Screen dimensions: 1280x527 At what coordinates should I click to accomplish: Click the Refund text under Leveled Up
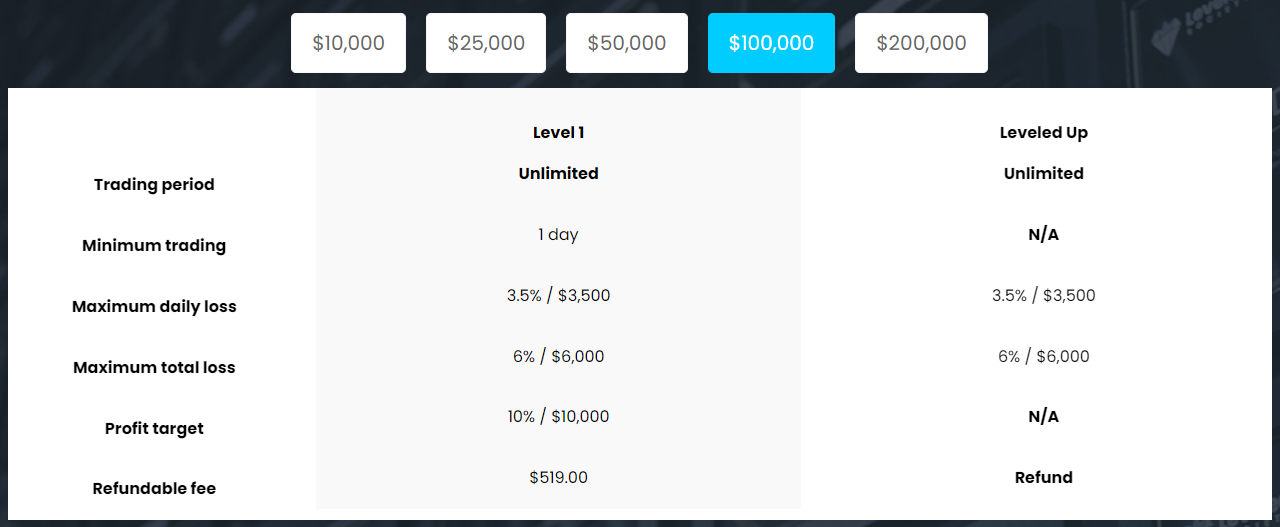(1043, 478)
